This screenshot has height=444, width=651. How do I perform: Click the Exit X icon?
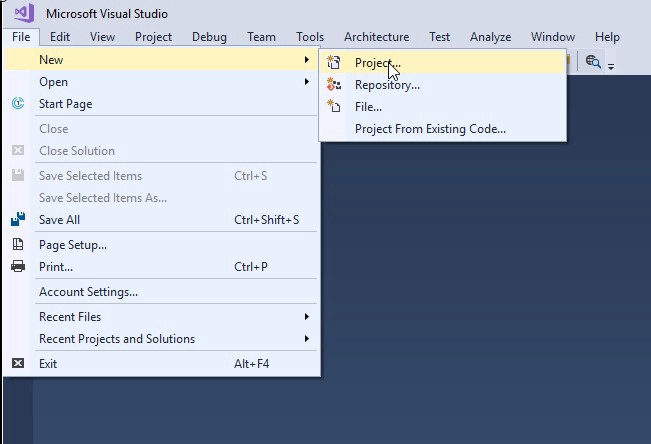pos(18,363)
